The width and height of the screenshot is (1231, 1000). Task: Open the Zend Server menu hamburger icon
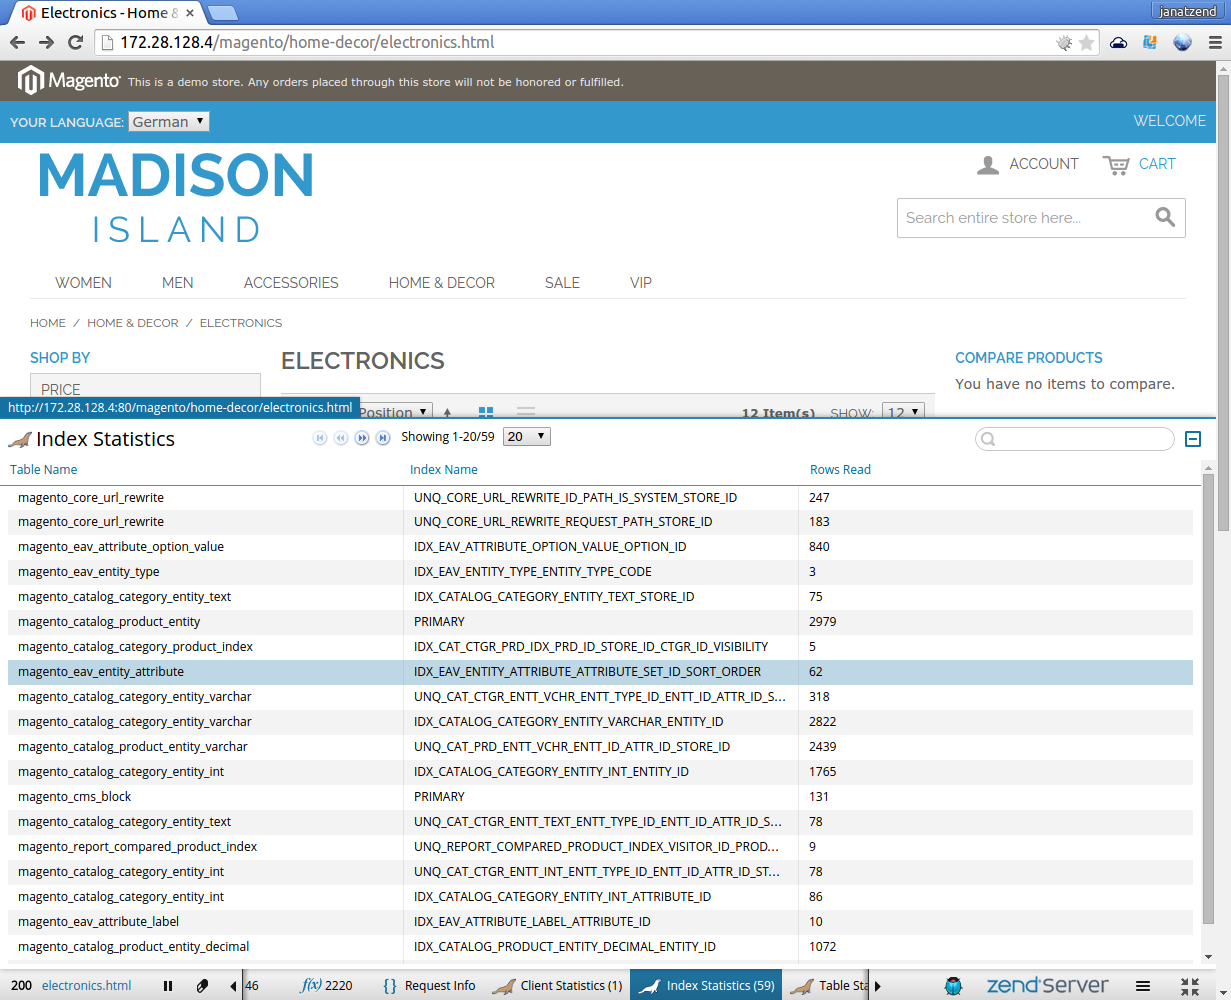(1143, 986)
